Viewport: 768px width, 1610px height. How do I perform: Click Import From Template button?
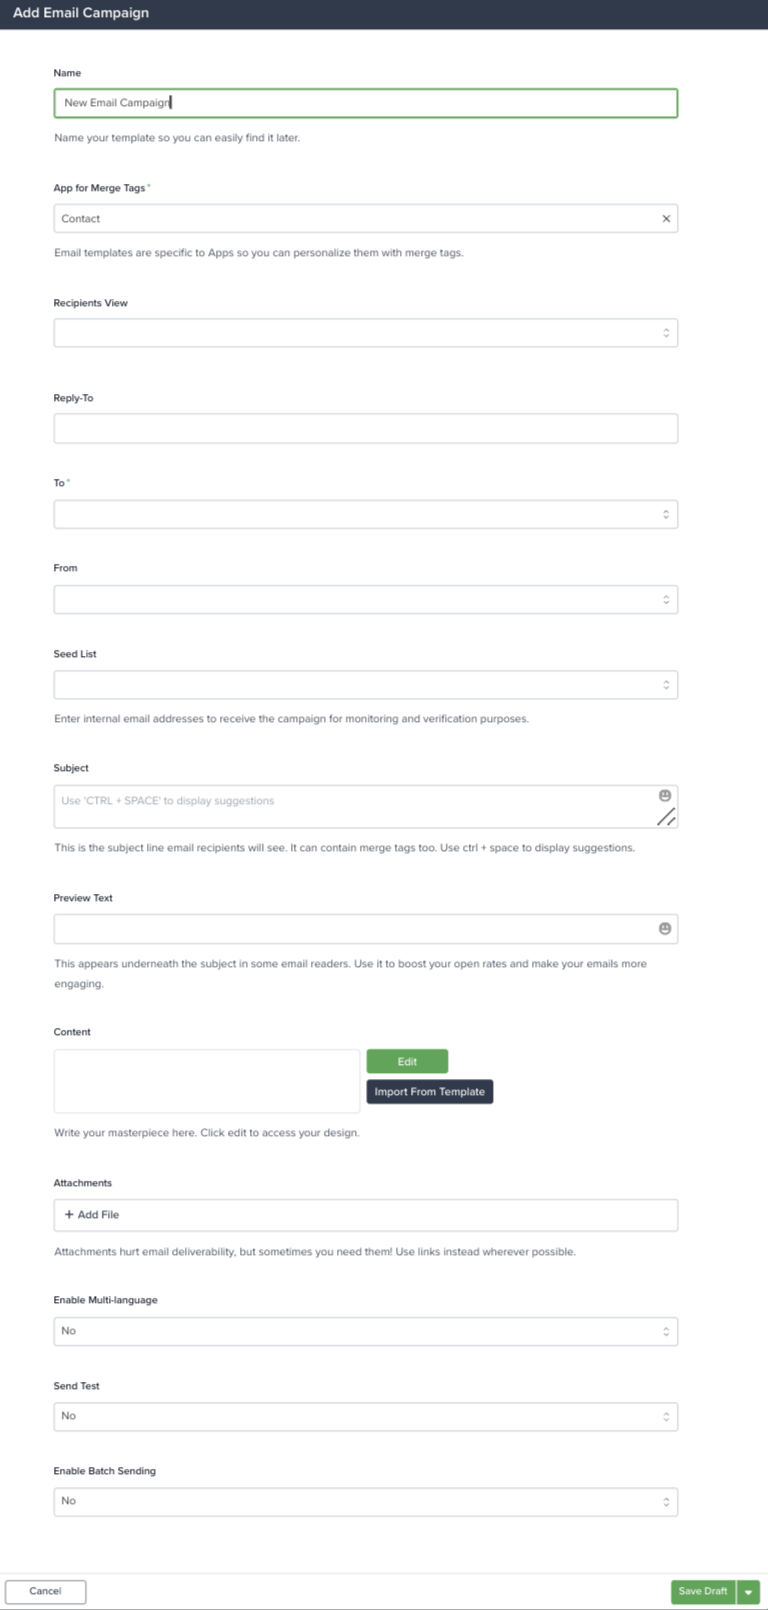(430, 1092)
